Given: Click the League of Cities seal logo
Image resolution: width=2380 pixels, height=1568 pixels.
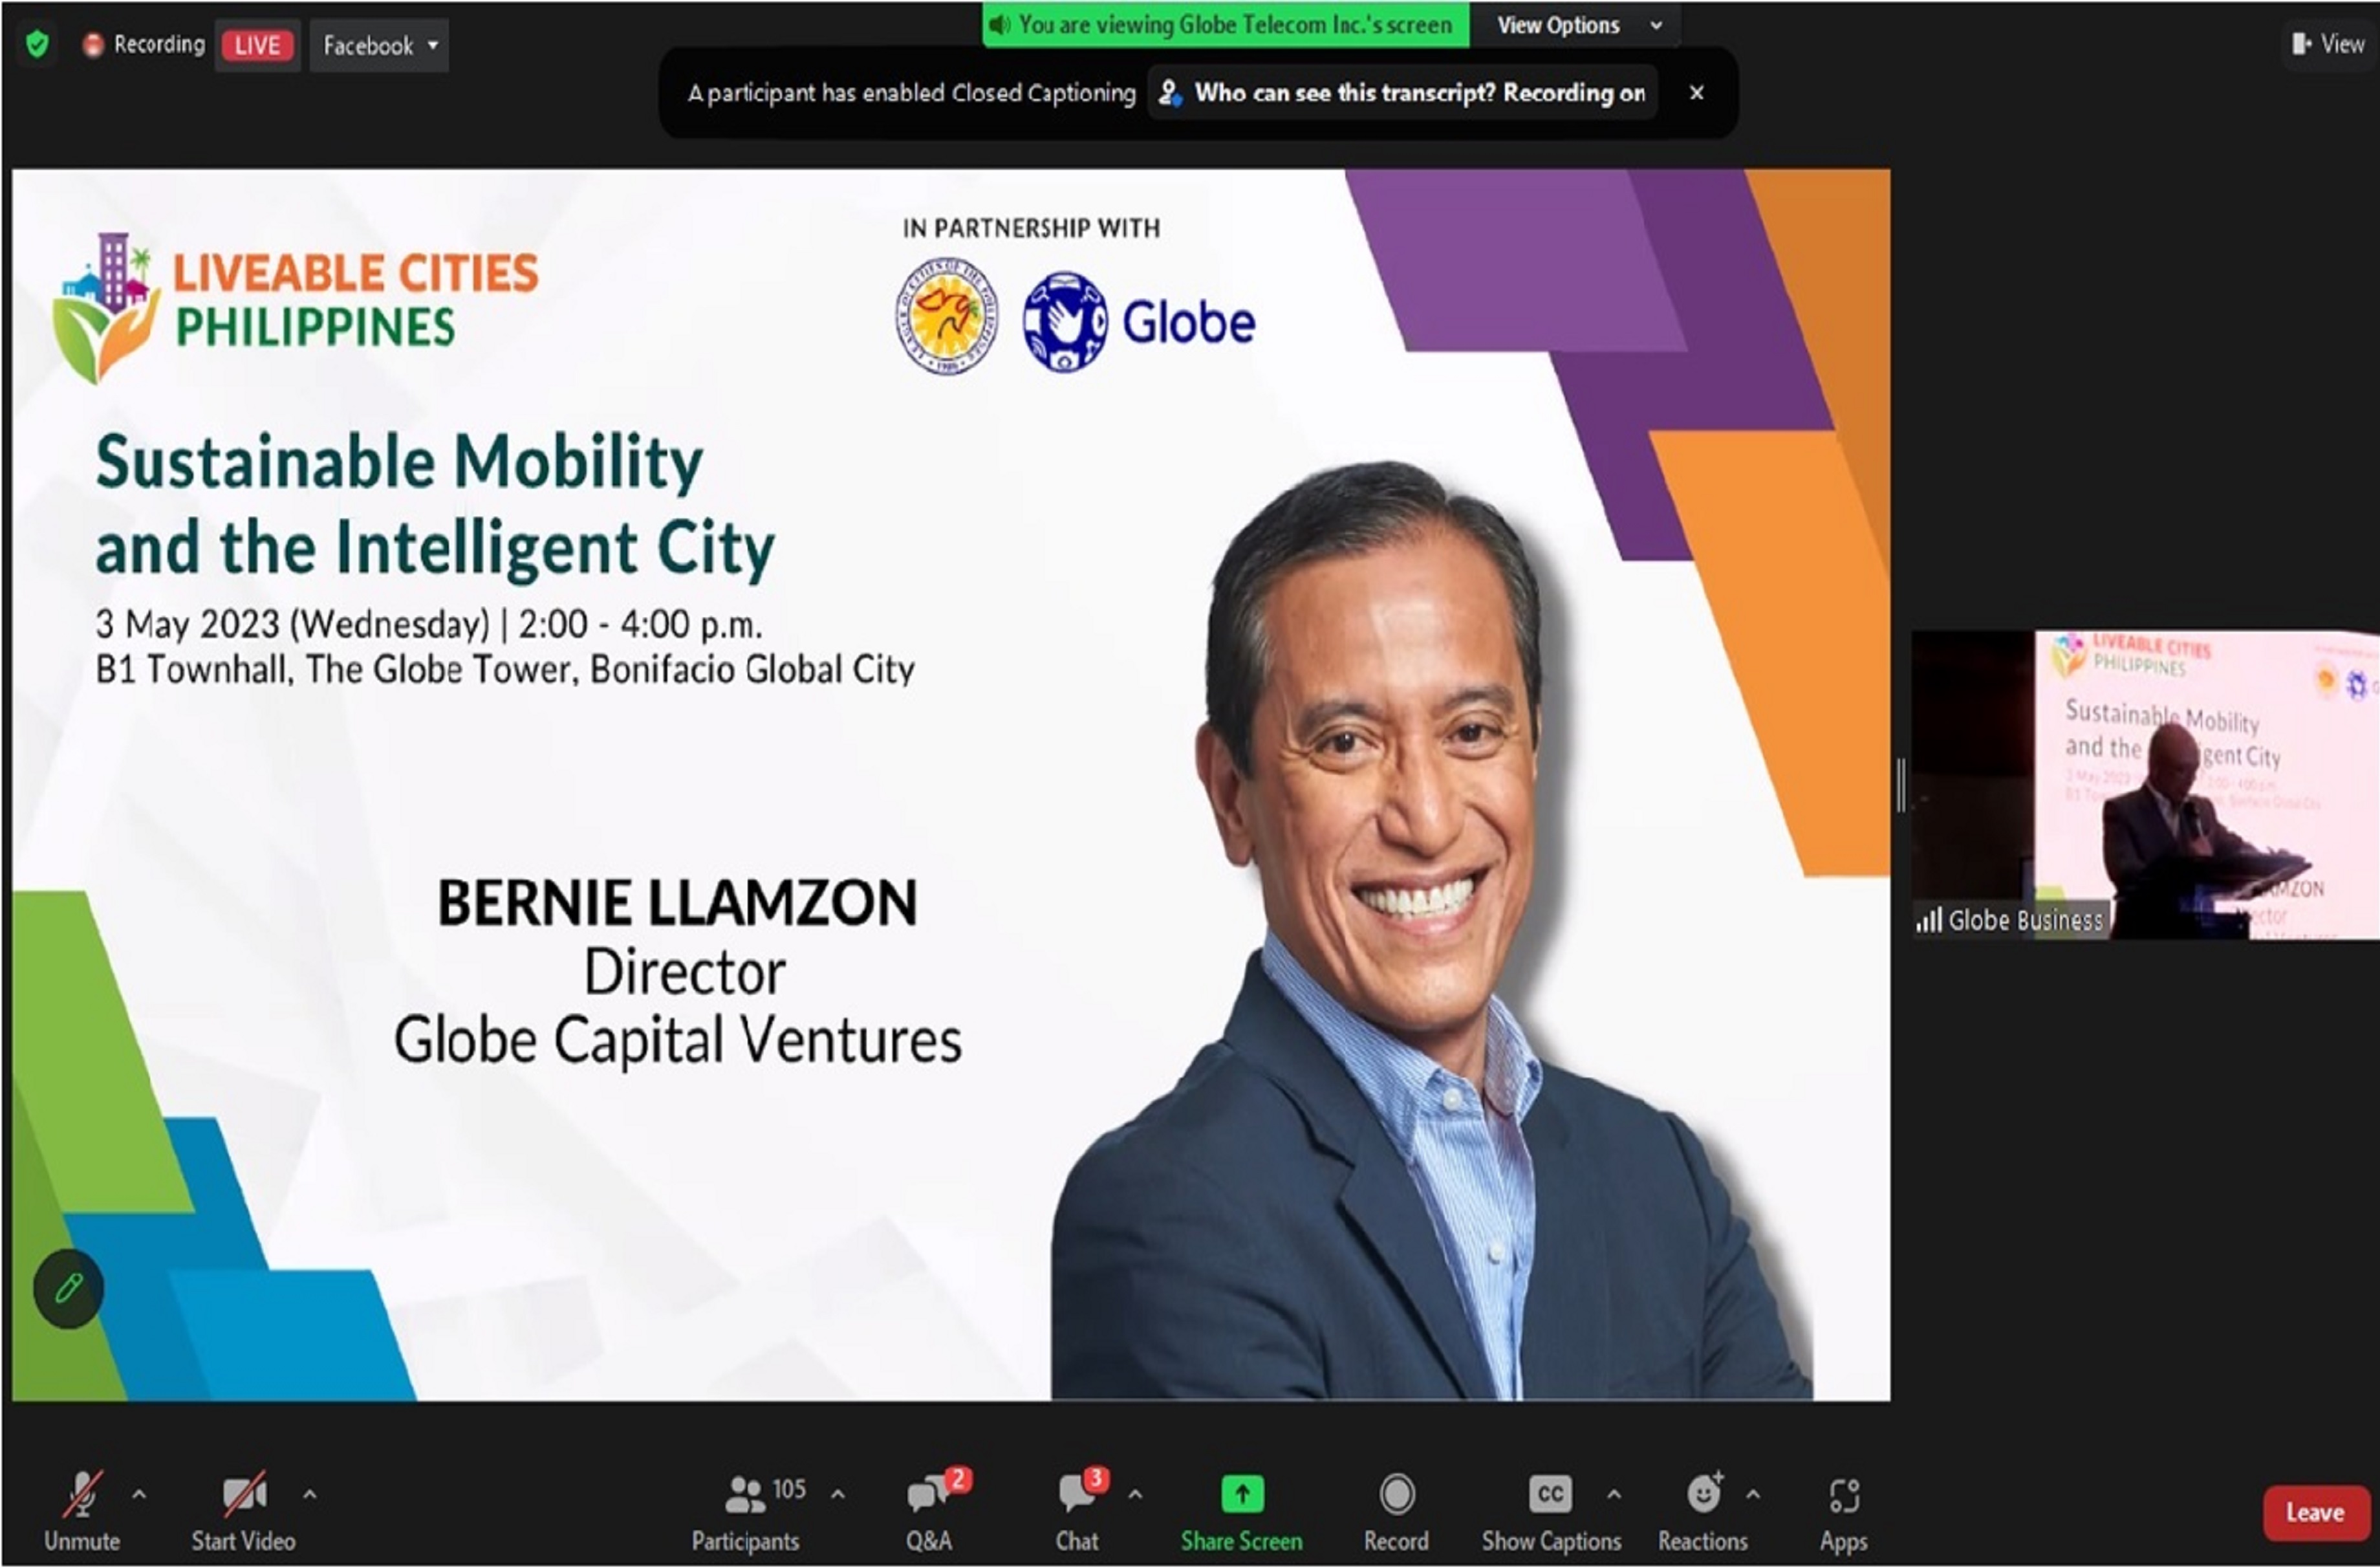Looking at the screenshot, I should click(946, 316).
